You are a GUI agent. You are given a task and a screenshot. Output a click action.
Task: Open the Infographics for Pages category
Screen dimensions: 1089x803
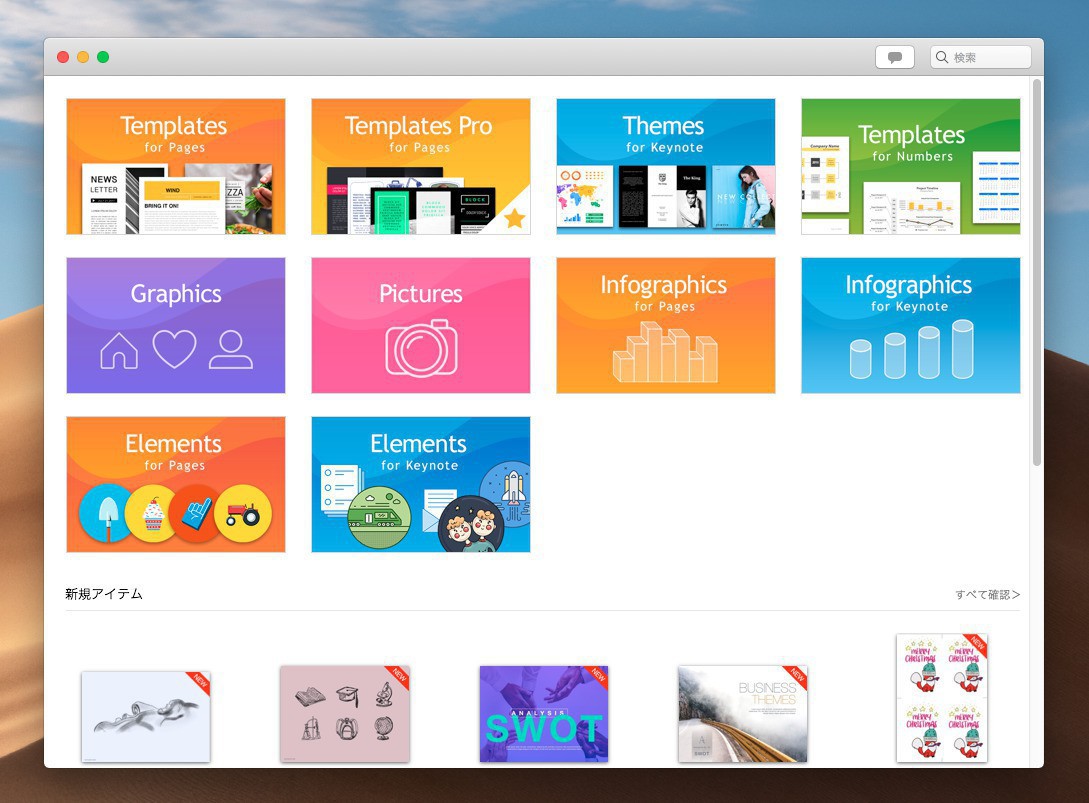[665, 325]
